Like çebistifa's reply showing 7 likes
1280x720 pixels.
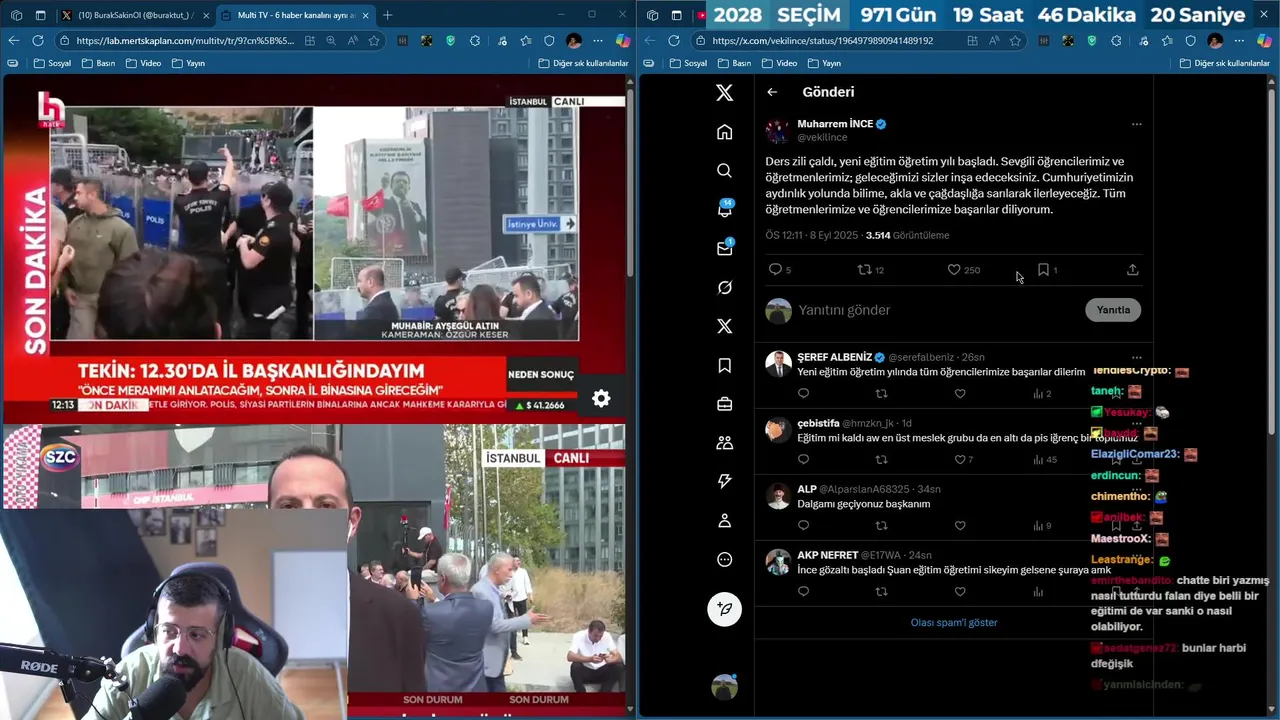point(960,460)
